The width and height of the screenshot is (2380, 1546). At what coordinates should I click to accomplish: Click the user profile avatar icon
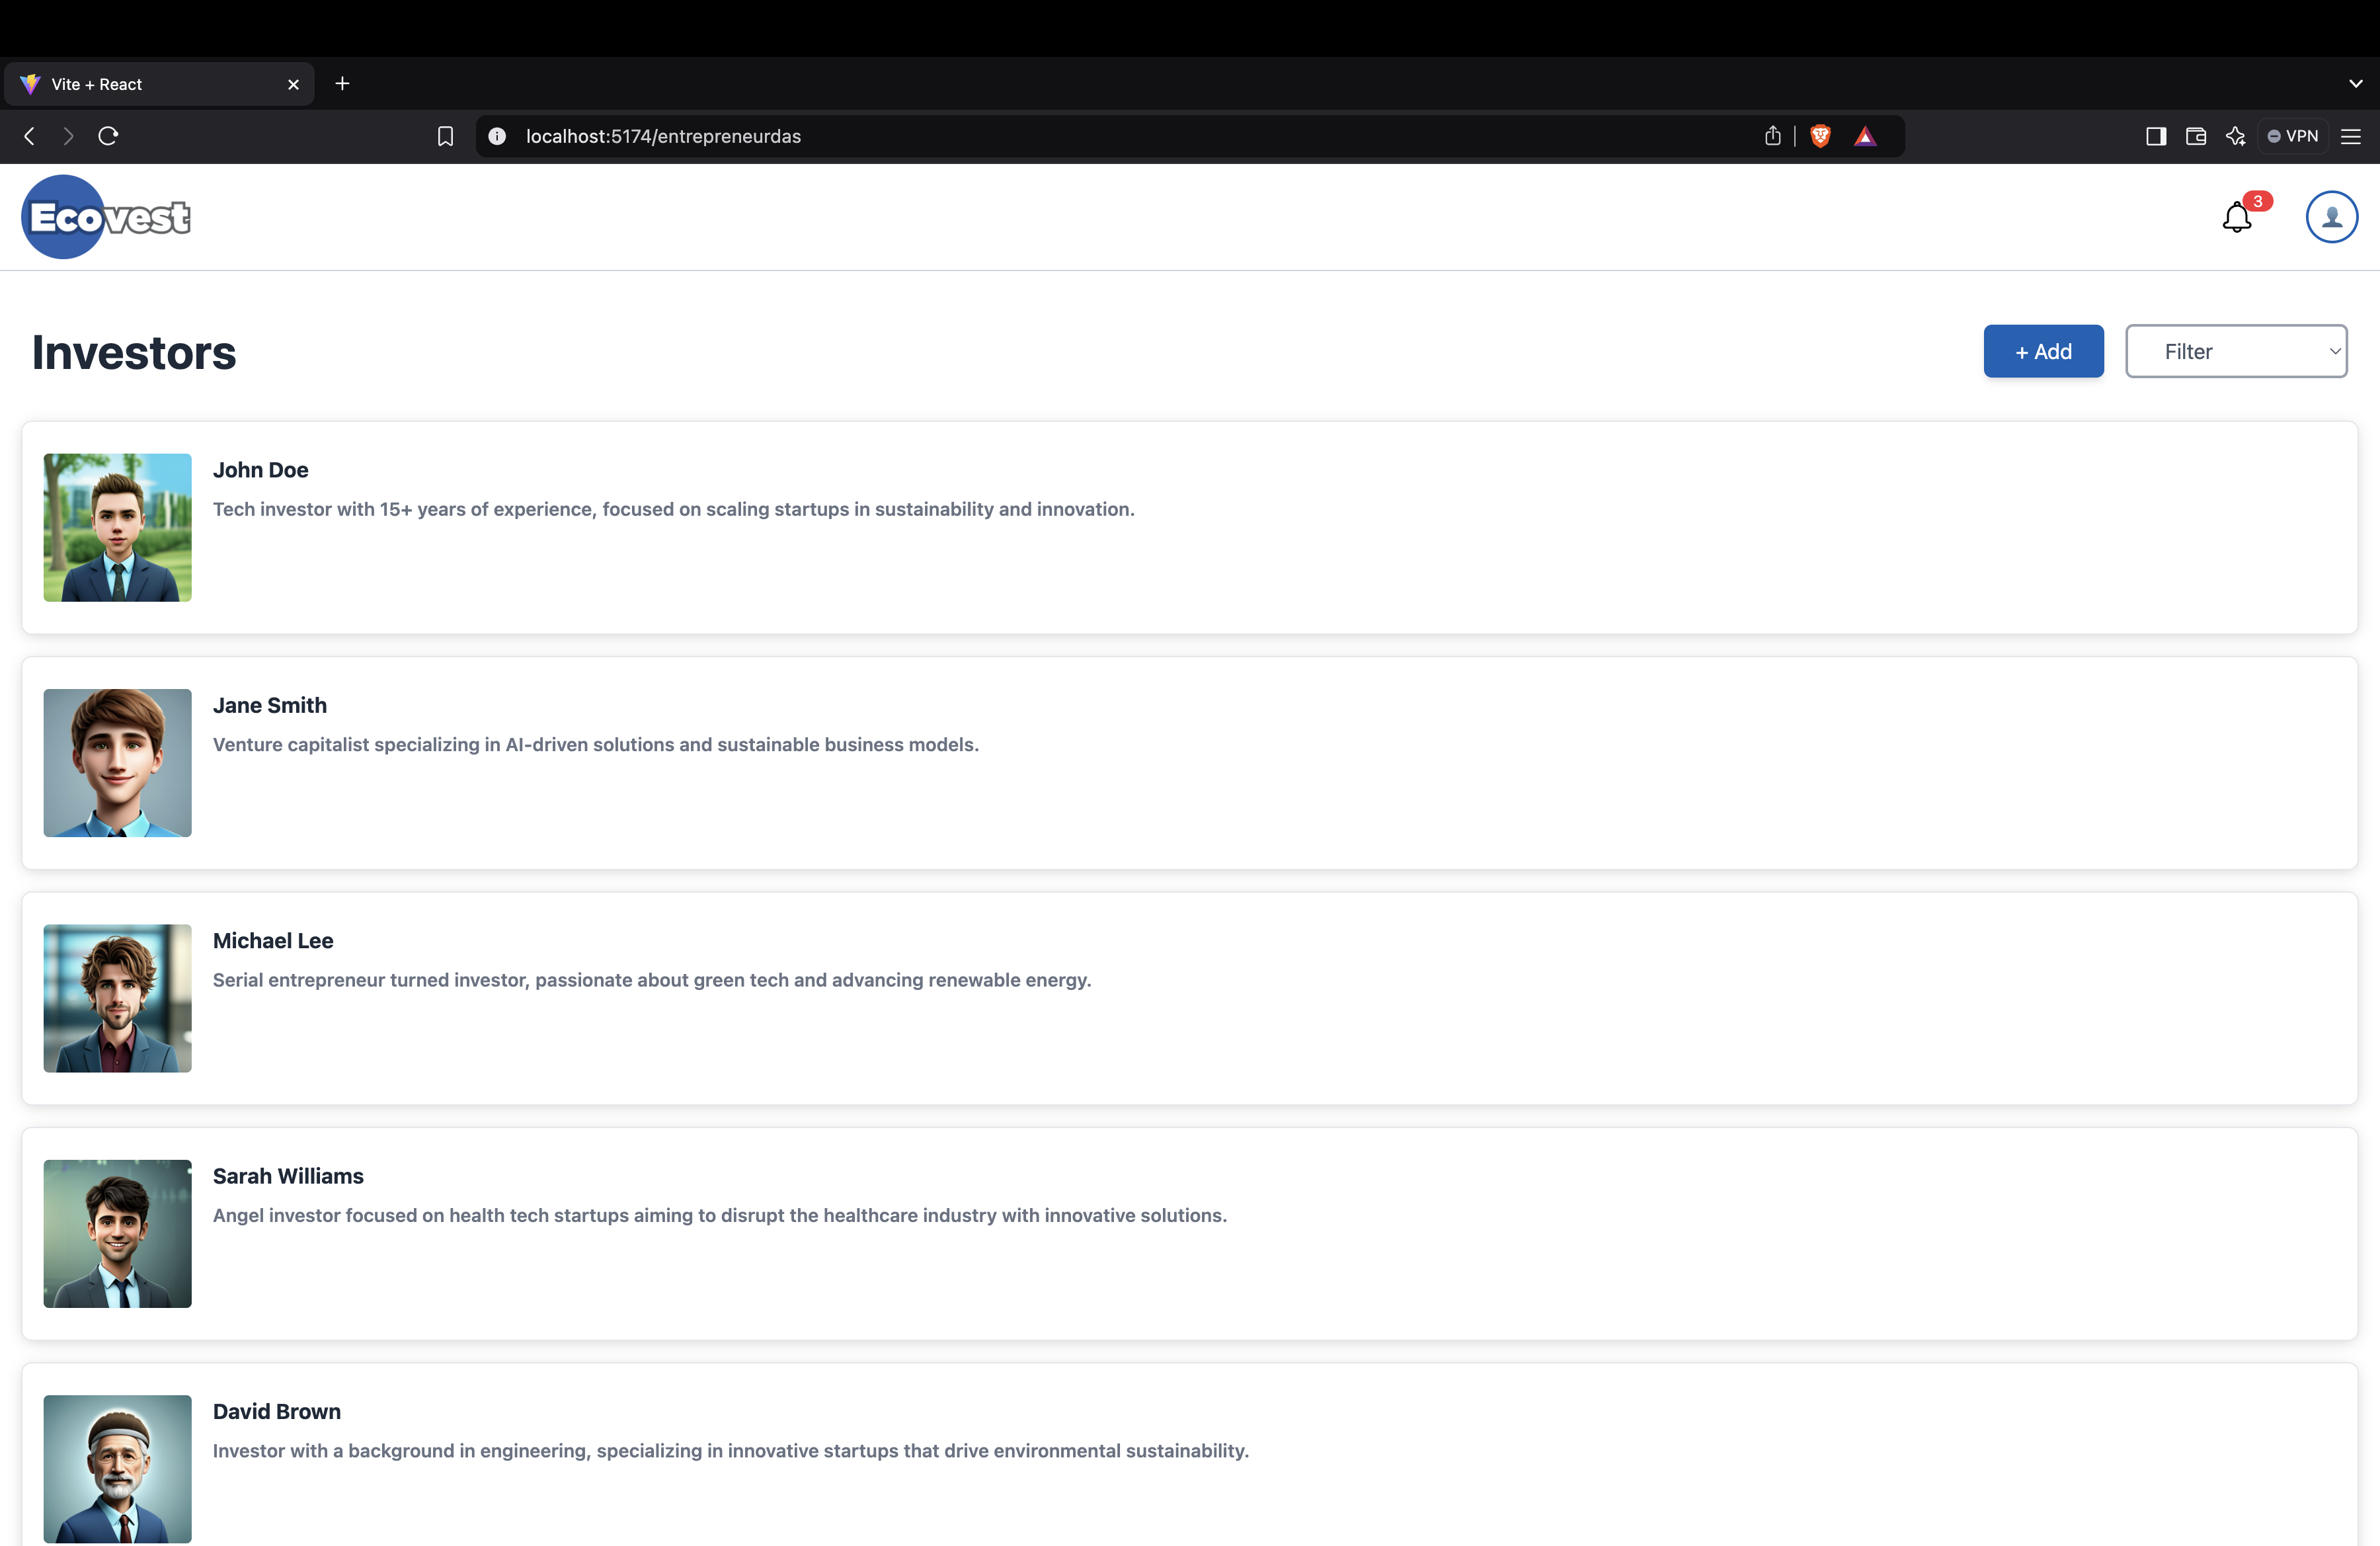(2331, 217)
